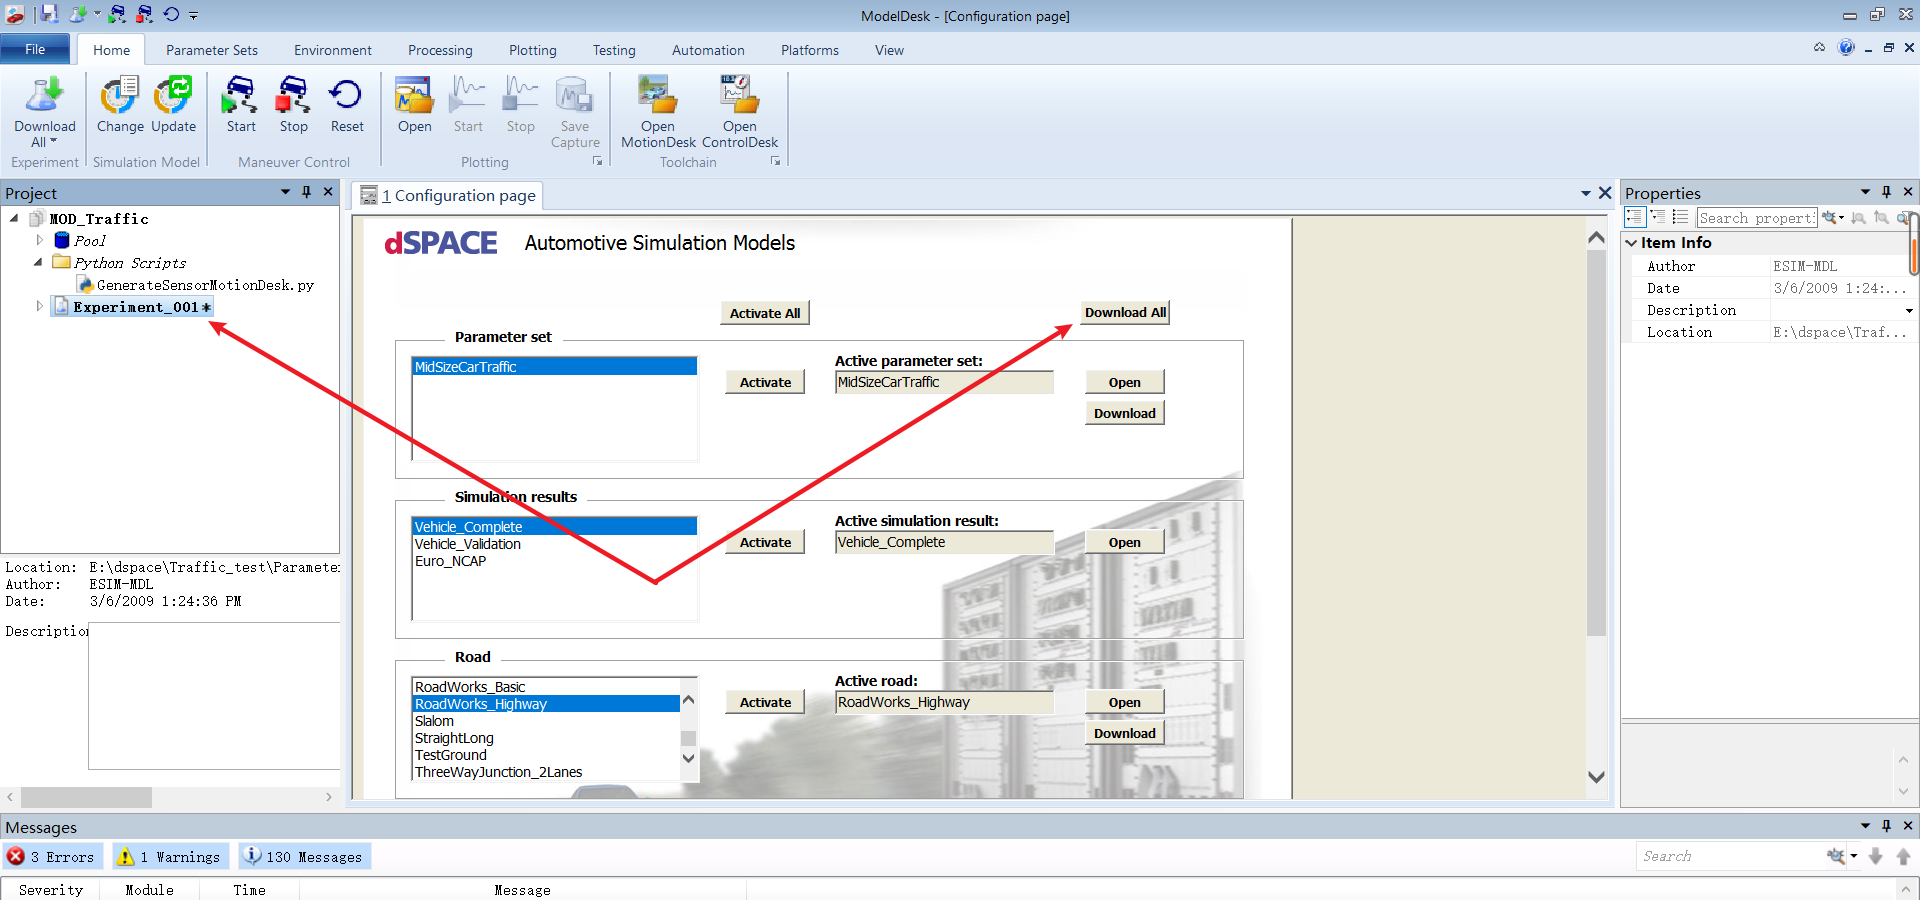Image resolution: width=1920 pixels, height=900 pixels.
Task: Expand the Experiment_001 node
Action: (39, 306)
